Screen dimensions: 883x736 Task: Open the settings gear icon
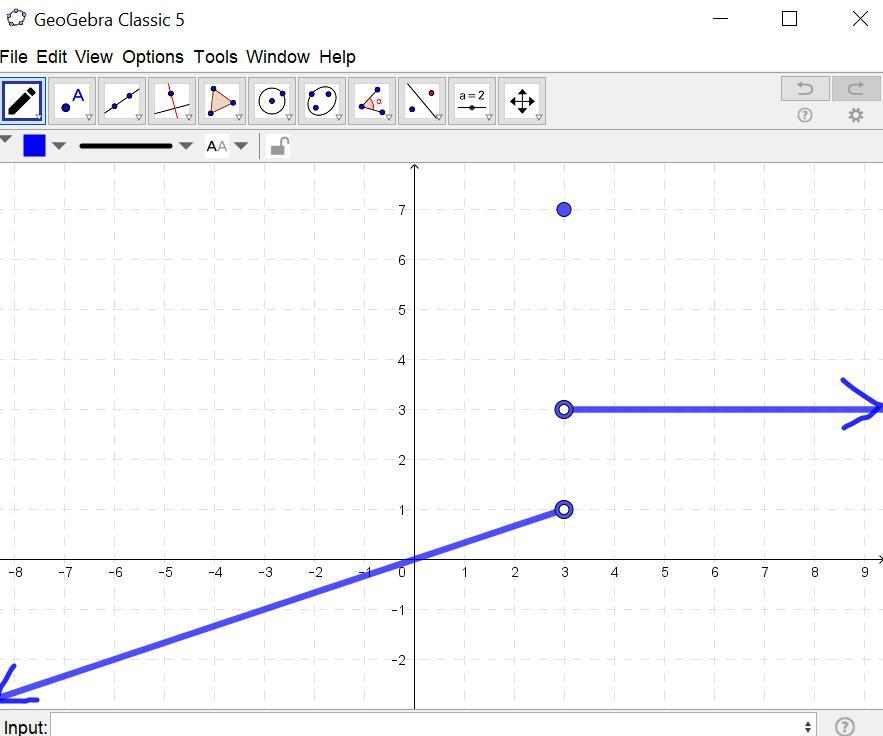coord(856,115)
